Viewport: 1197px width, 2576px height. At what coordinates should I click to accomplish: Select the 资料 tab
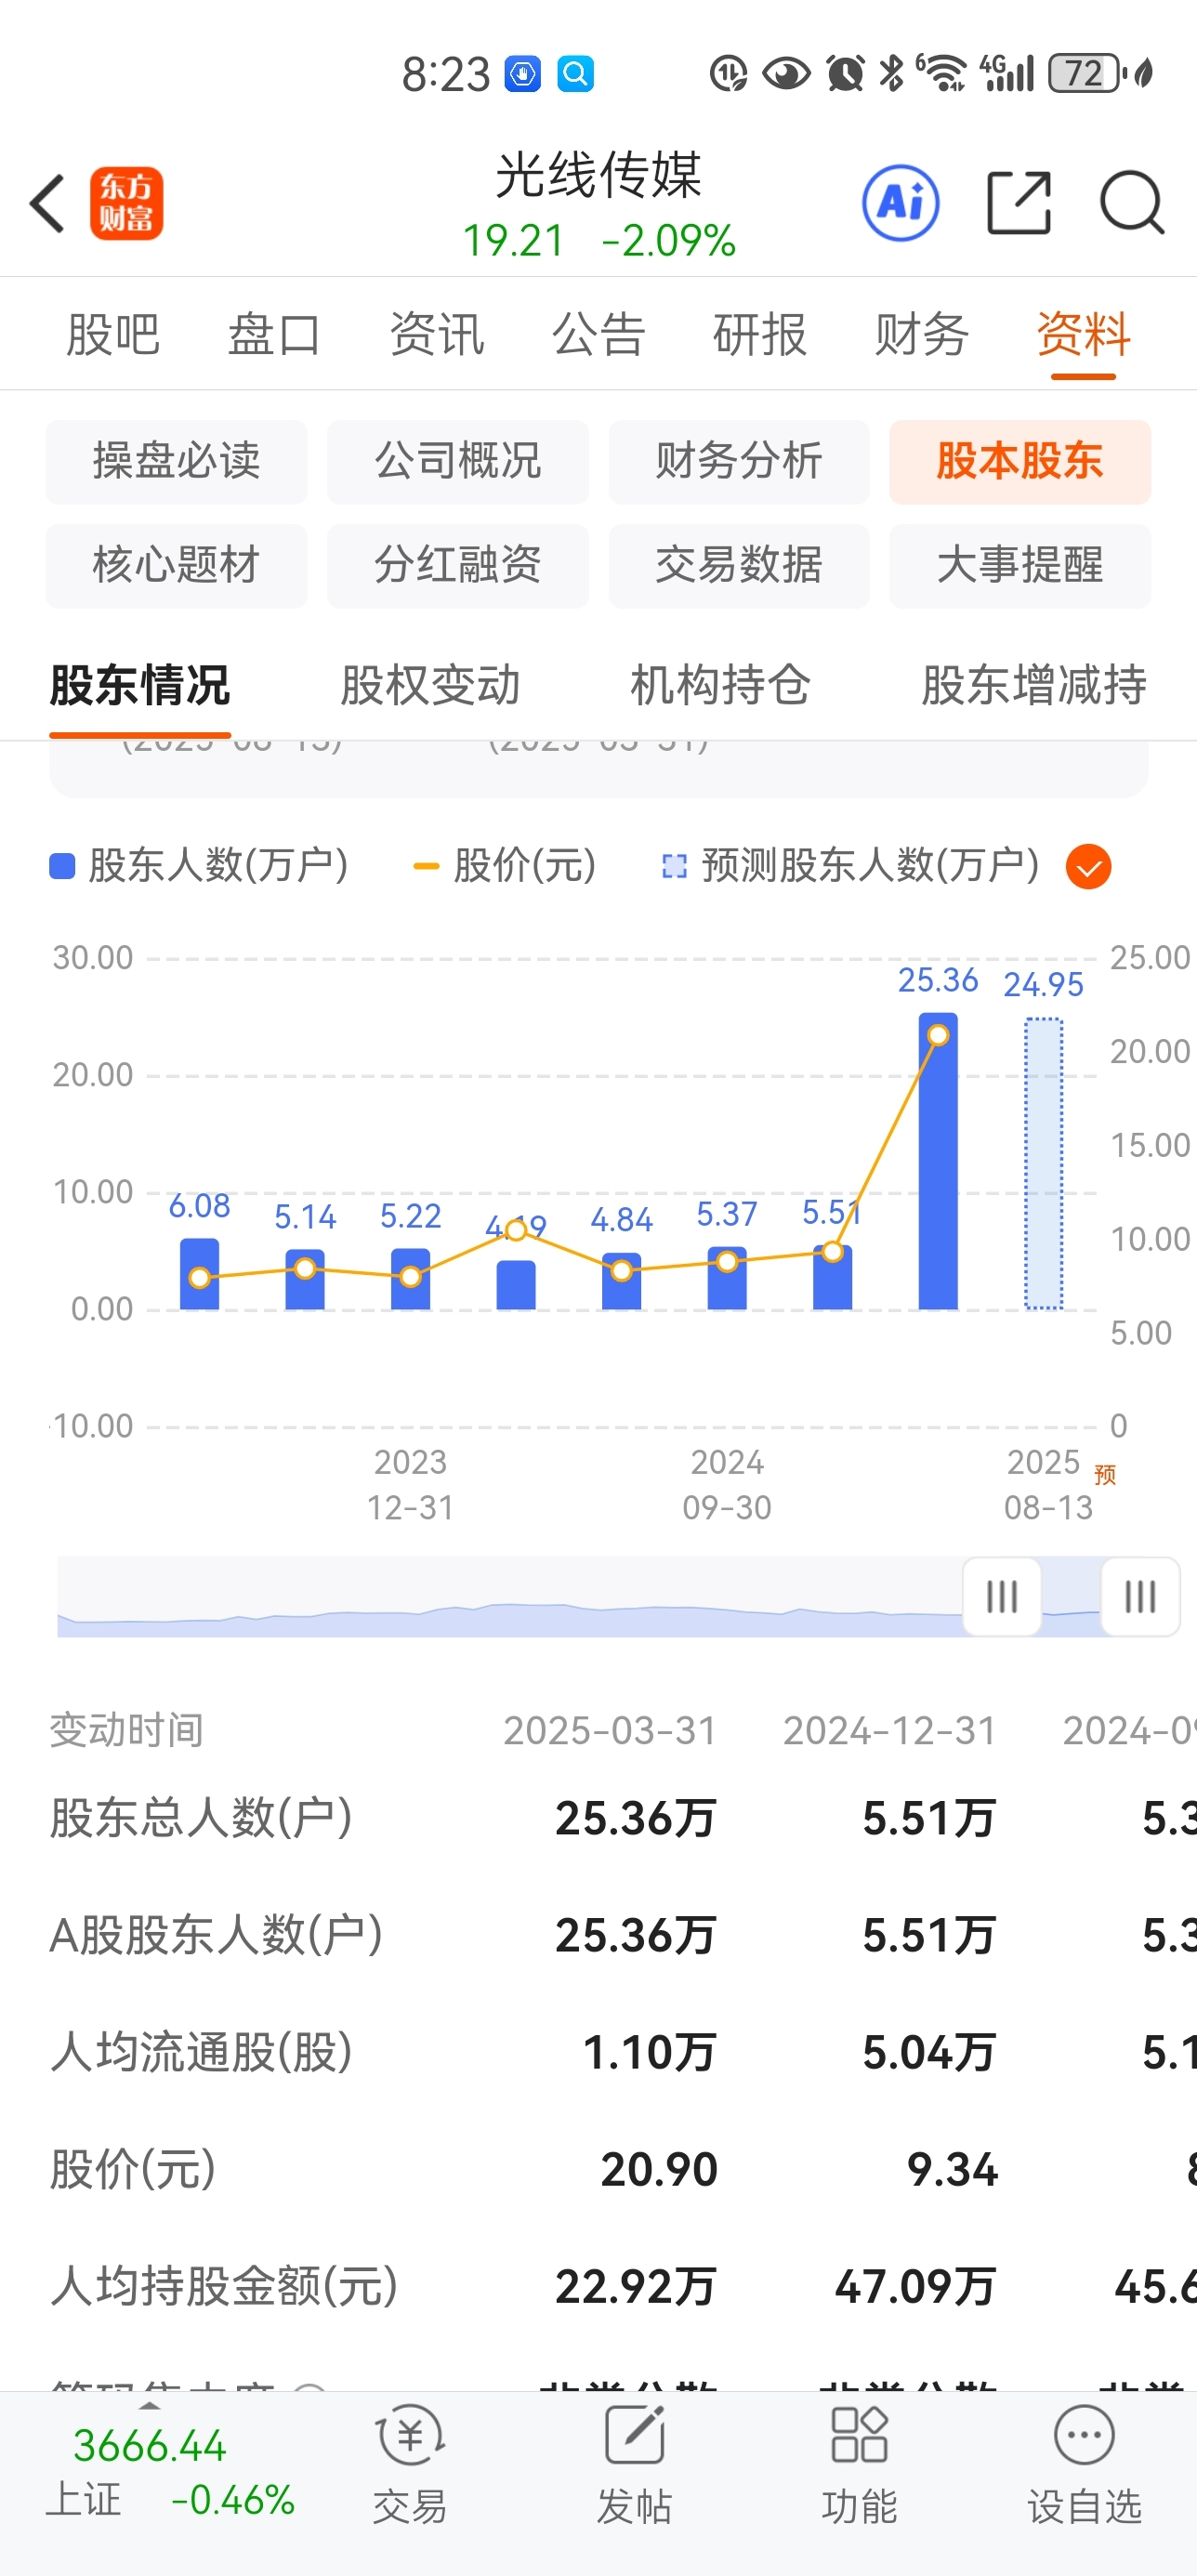[x=1083, y=334]
